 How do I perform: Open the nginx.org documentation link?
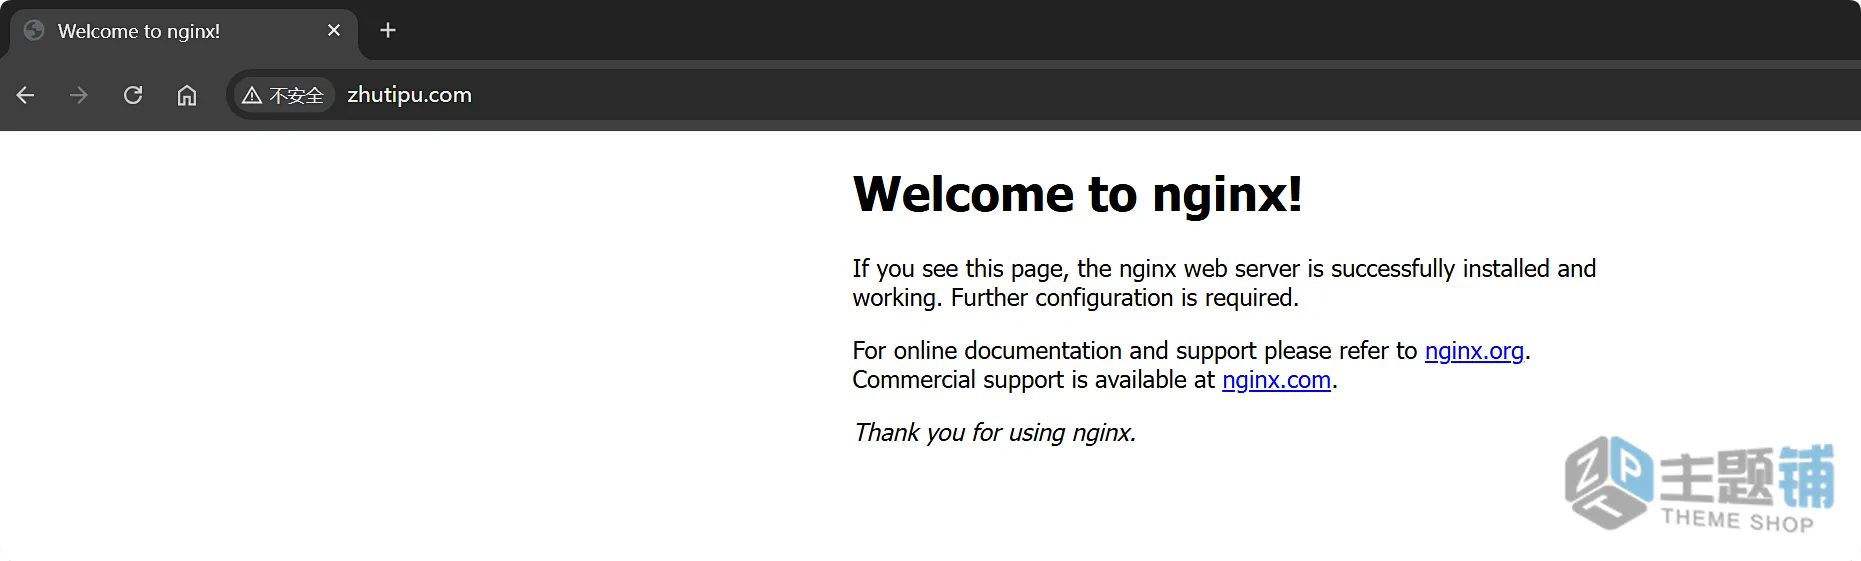[x=1474, y=351]
